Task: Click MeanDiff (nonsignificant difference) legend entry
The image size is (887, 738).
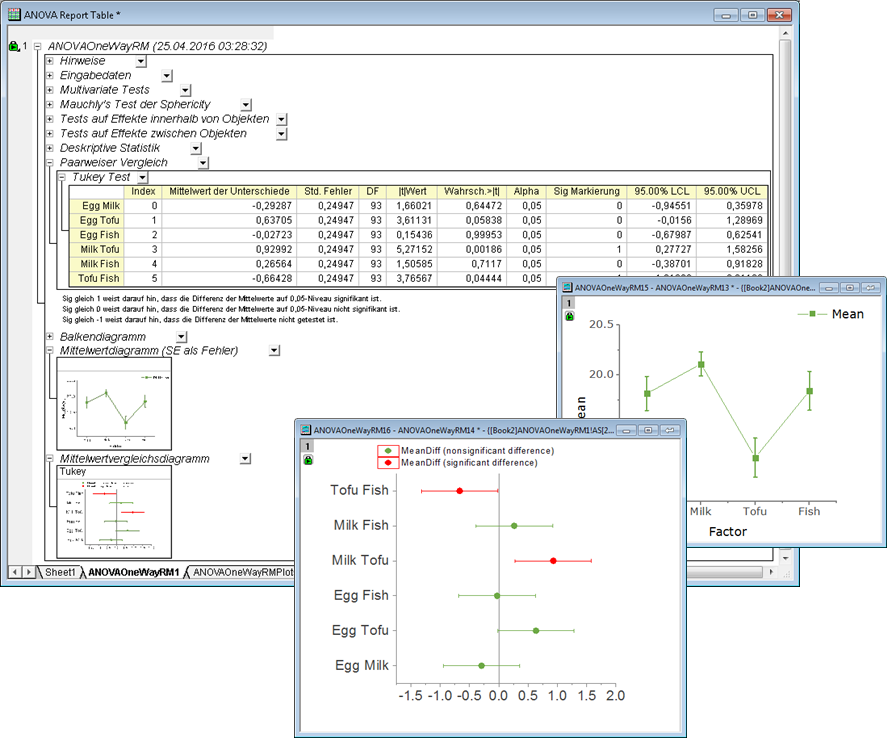Action: (x=466, y=451)
